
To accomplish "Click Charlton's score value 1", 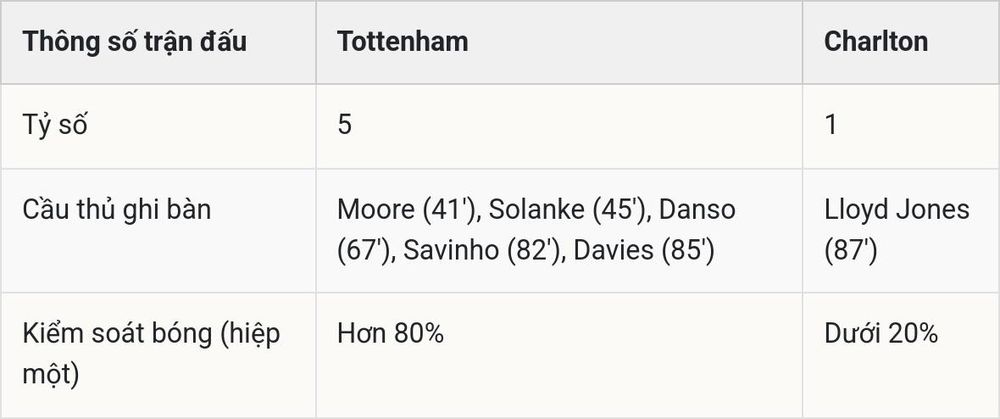I will (x=830, y=125).
